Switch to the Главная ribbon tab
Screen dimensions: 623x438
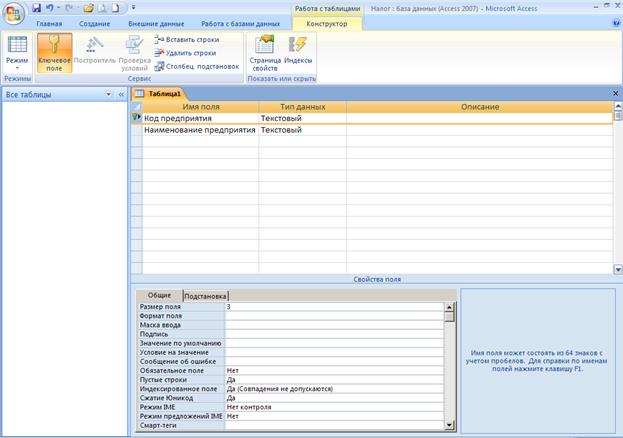tap(49, 24)
